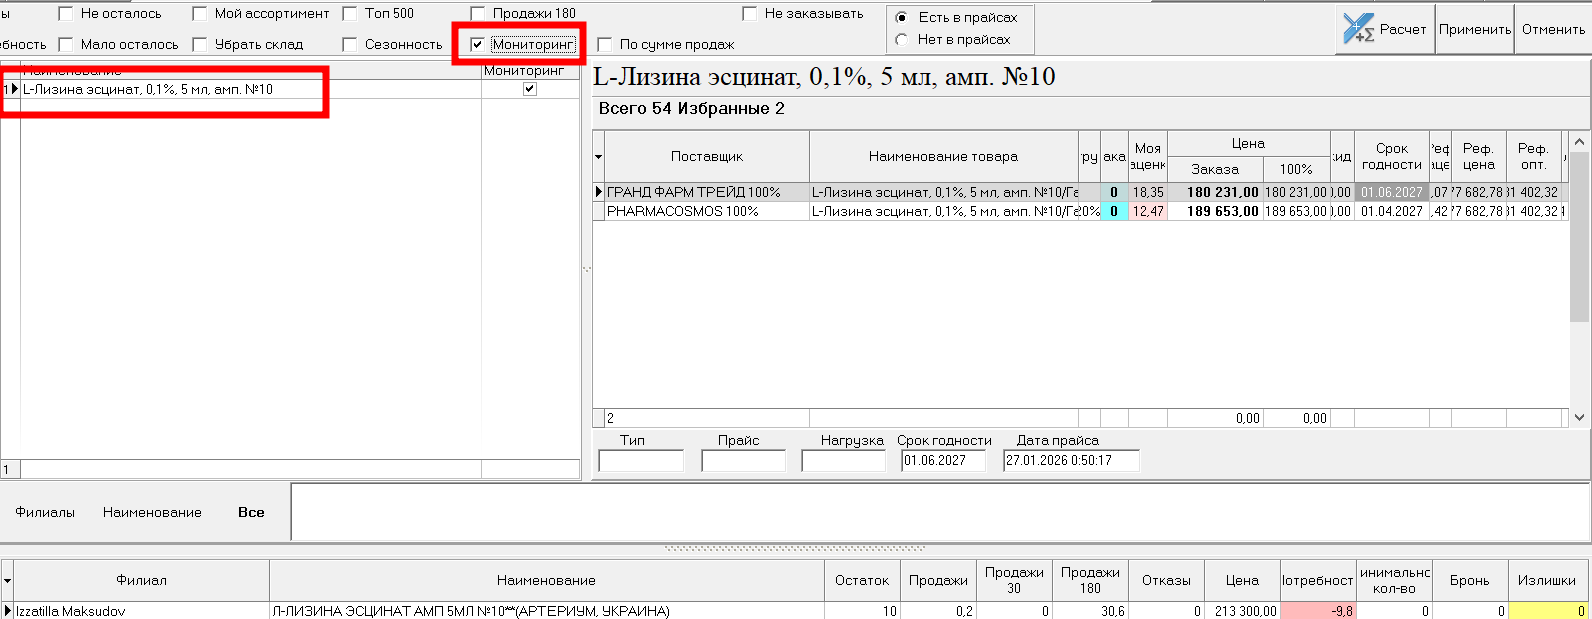Click the 100% price column header

(x=1296, y=170)
